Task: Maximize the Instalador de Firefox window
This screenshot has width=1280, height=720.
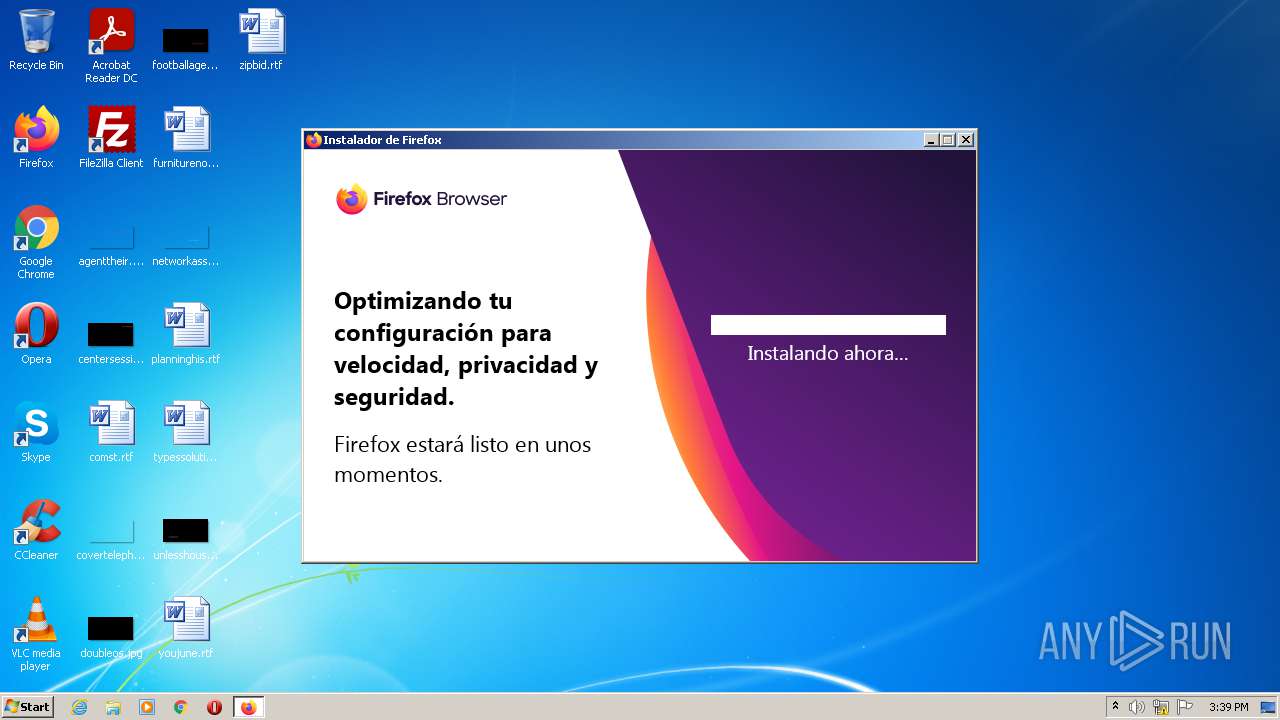Action: pos(948,140)
